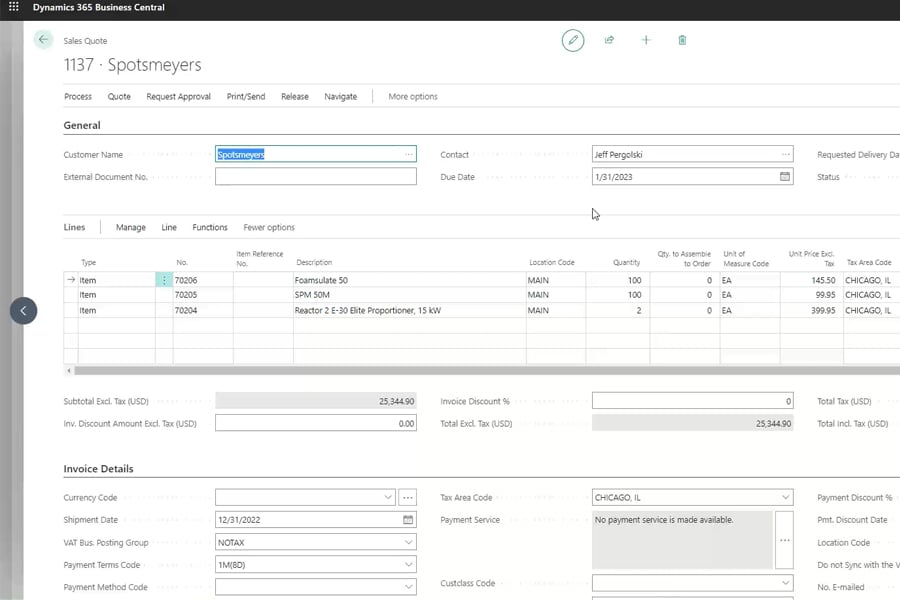Click Payment Service ellipsis button

pos(785,540)
